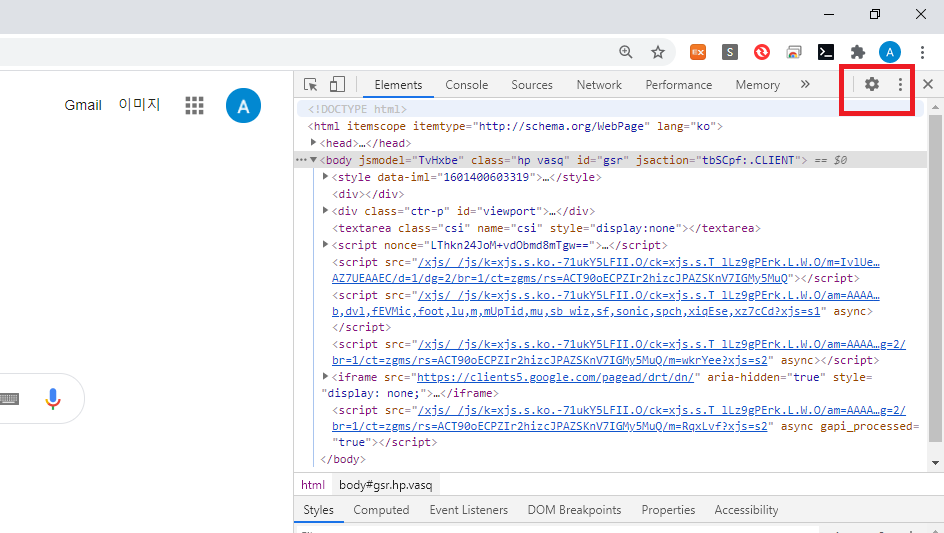This screenshot has height=533, width=944.
Task: Open Chrome three-dot main menu
Action: coord(922,52)
